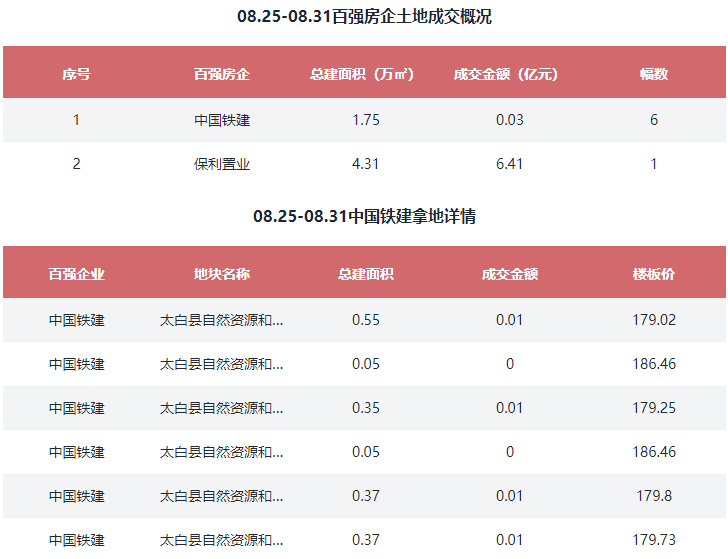Click the value 1.75
This screenshot has height=559, width=728.
tap(366, 120)
